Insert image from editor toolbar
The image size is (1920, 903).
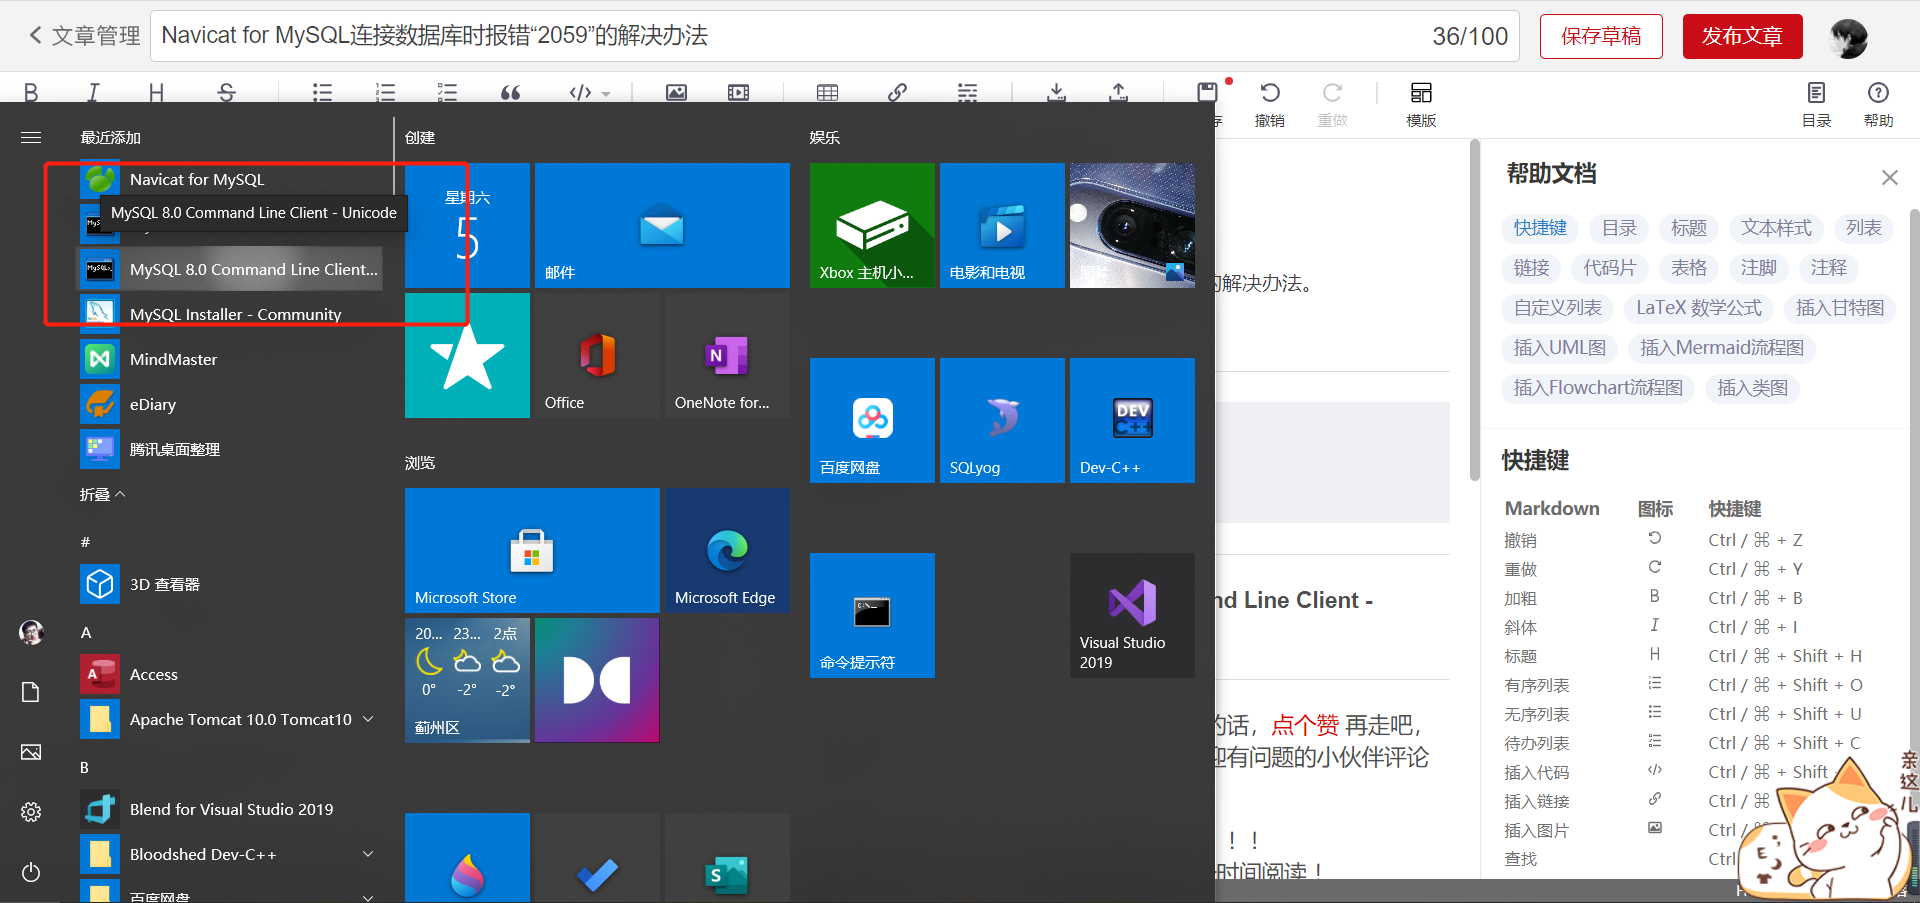coord(676,92)
